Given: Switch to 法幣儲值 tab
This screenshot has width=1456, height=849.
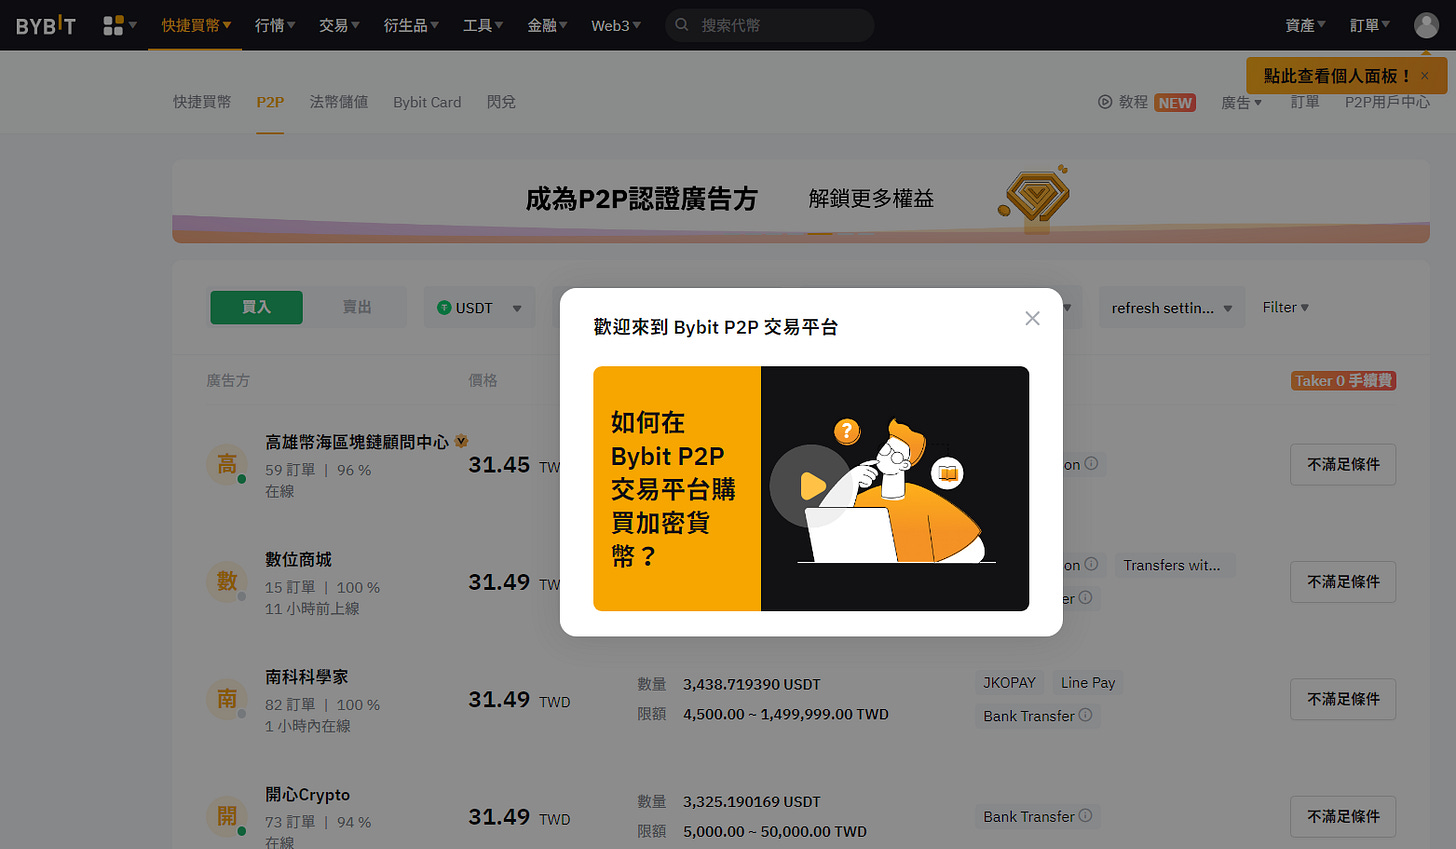Looking at the screenshot, I should tap(339, 102).
